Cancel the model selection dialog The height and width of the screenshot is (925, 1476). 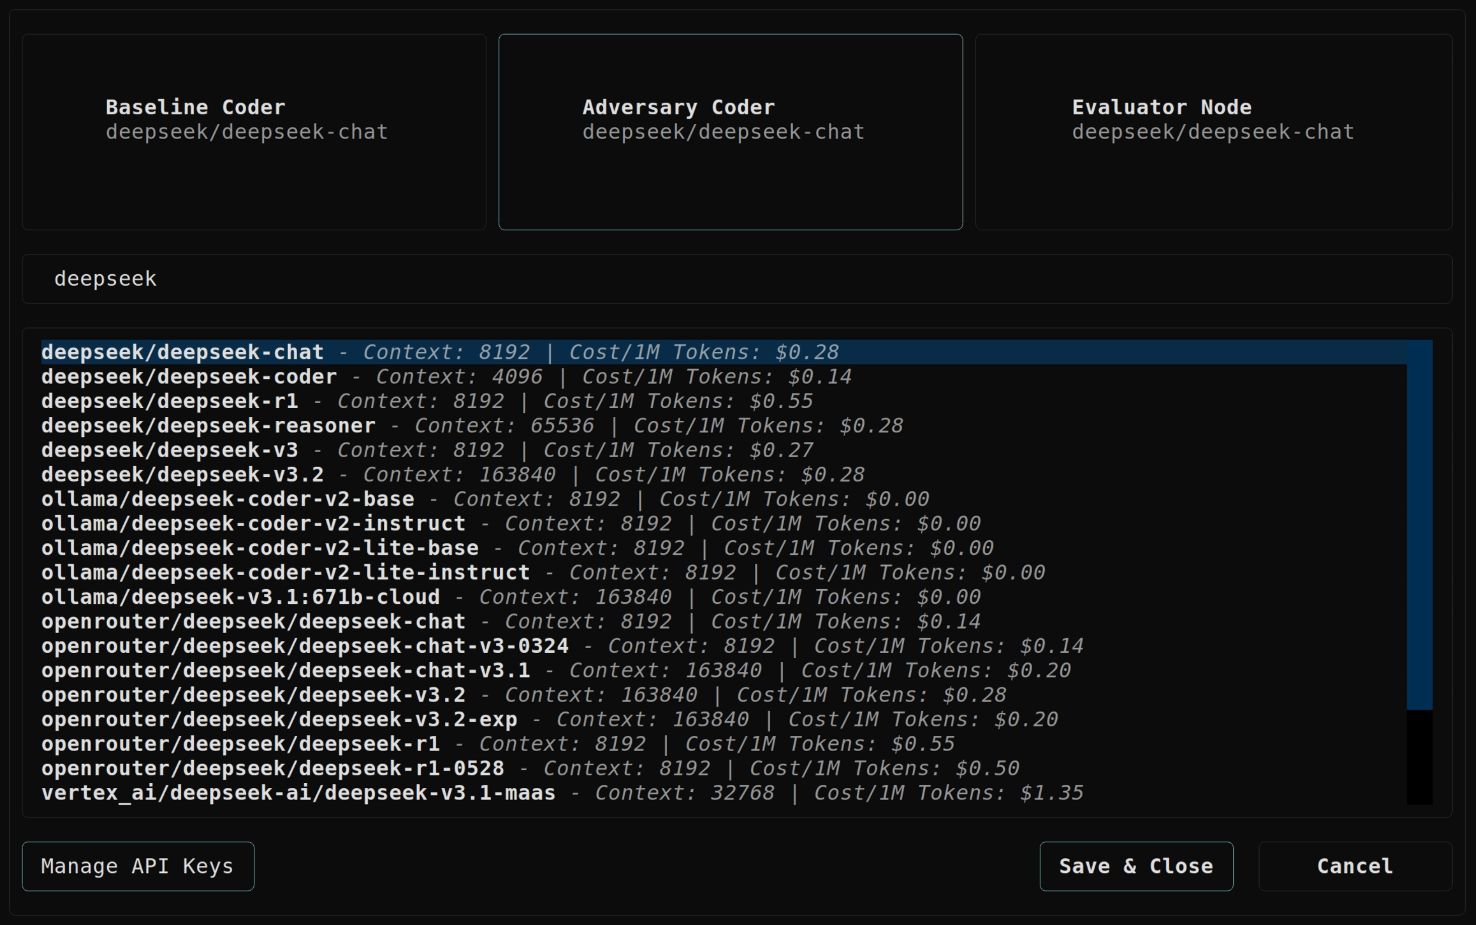[x=1355, y=866]
